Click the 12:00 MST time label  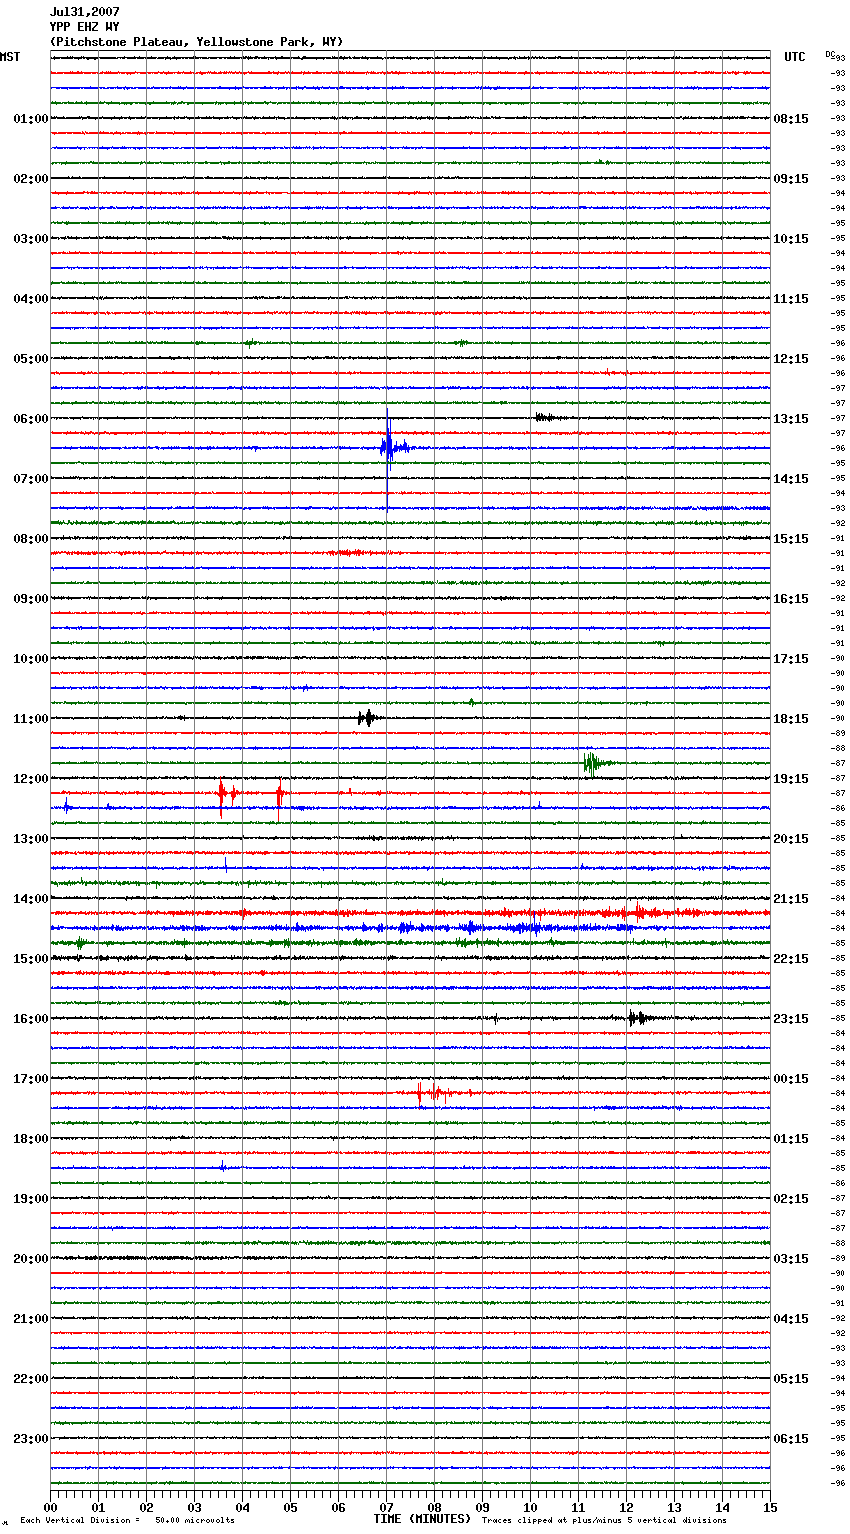pyautogui.click(x=31, y=779)
